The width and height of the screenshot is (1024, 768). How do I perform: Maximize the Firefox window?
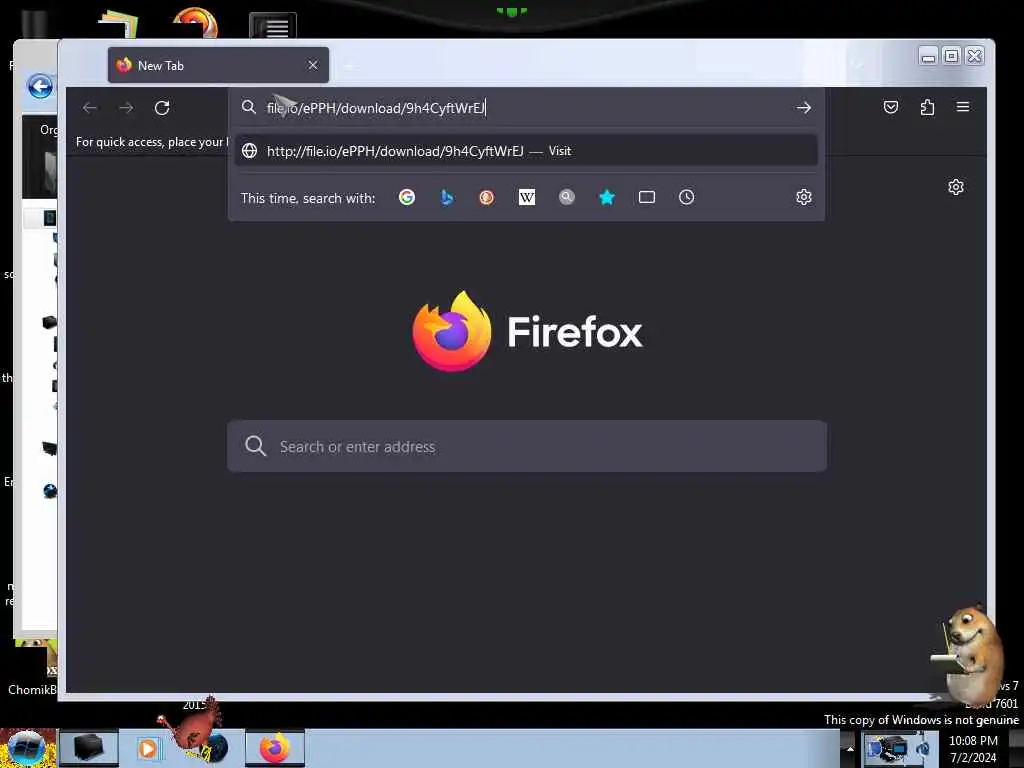(952, 57)
